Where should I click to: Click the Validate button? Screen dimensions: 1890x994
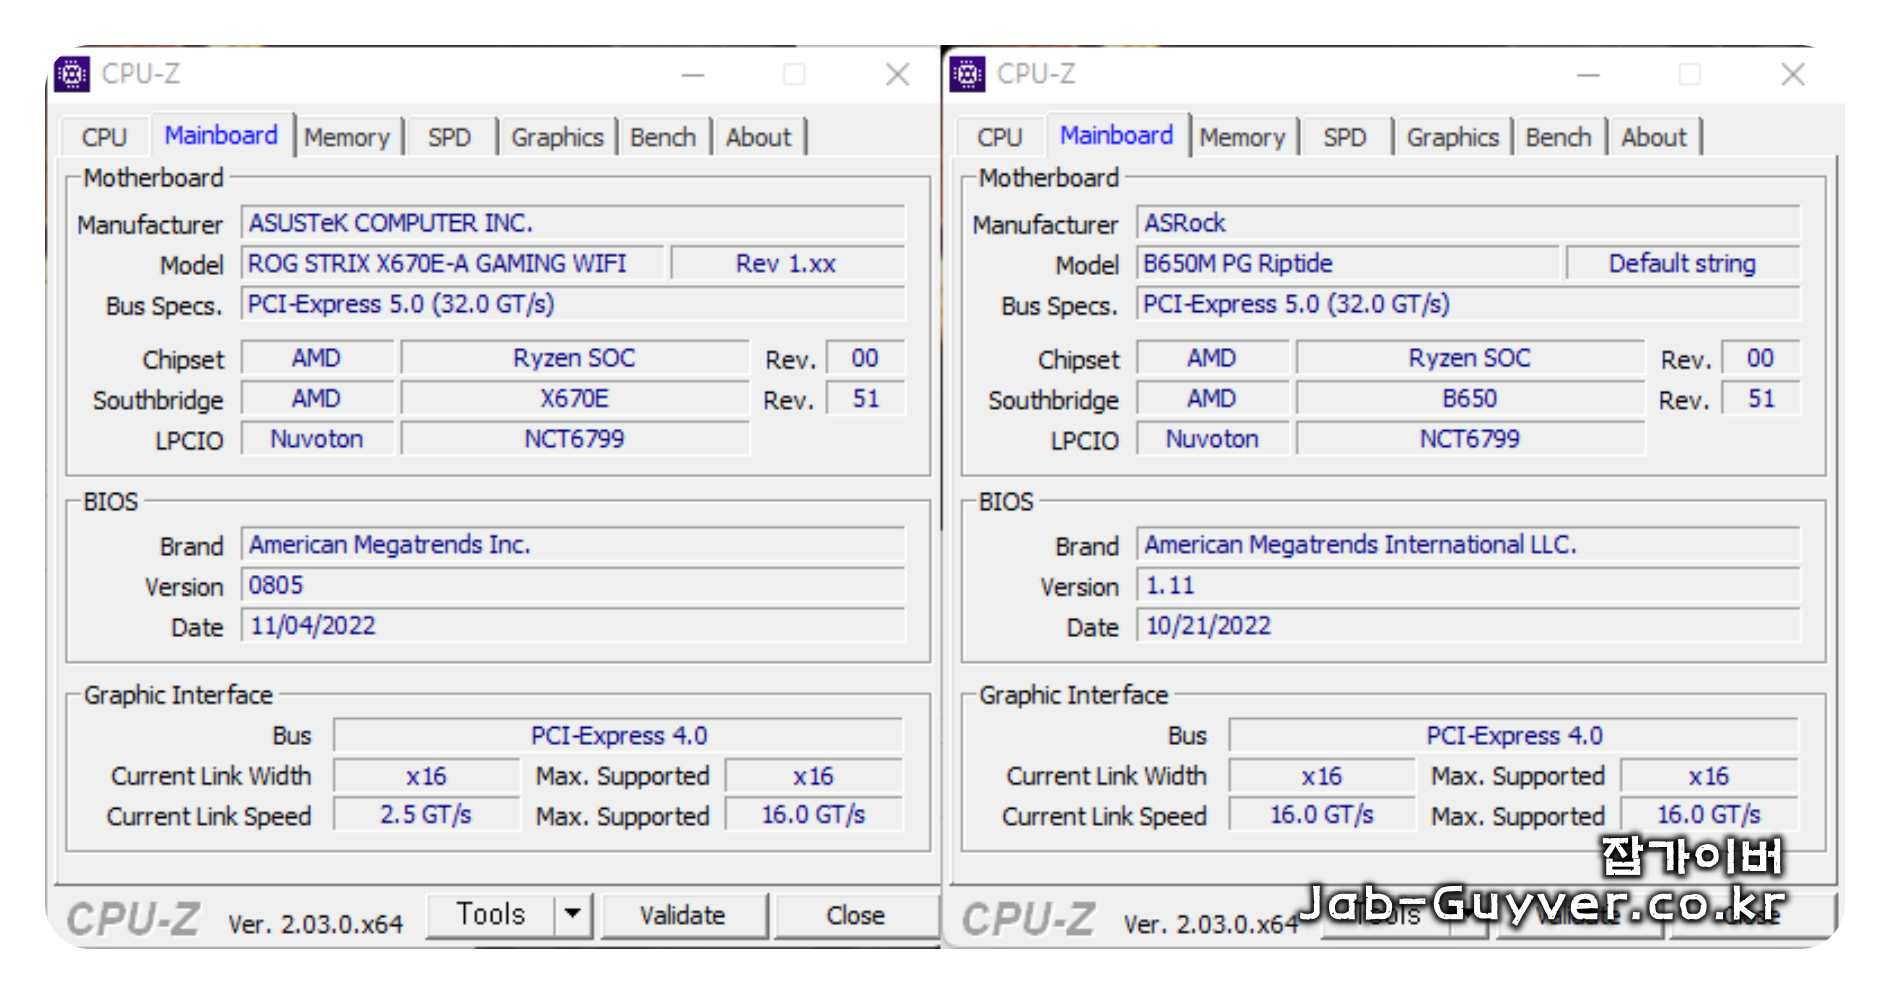[684, 913]
